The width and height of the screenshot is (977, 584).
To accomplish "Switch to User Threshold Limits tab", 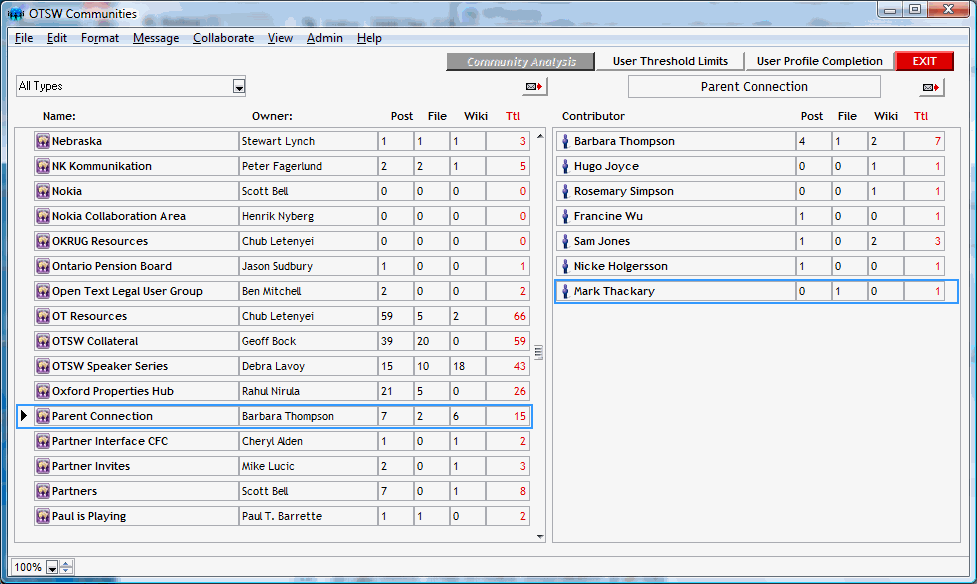I will tap(670, 62).
